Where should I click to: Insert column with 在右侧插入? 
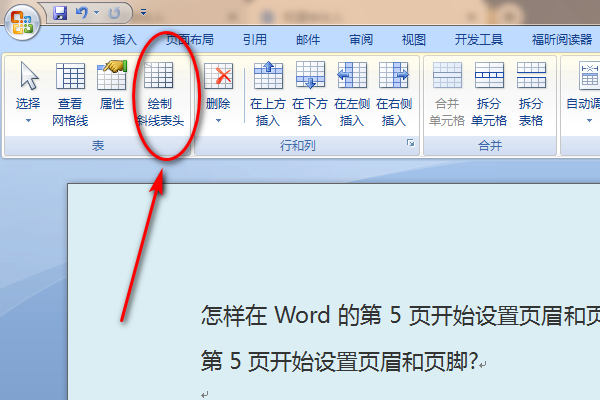(x=394, y=94)
